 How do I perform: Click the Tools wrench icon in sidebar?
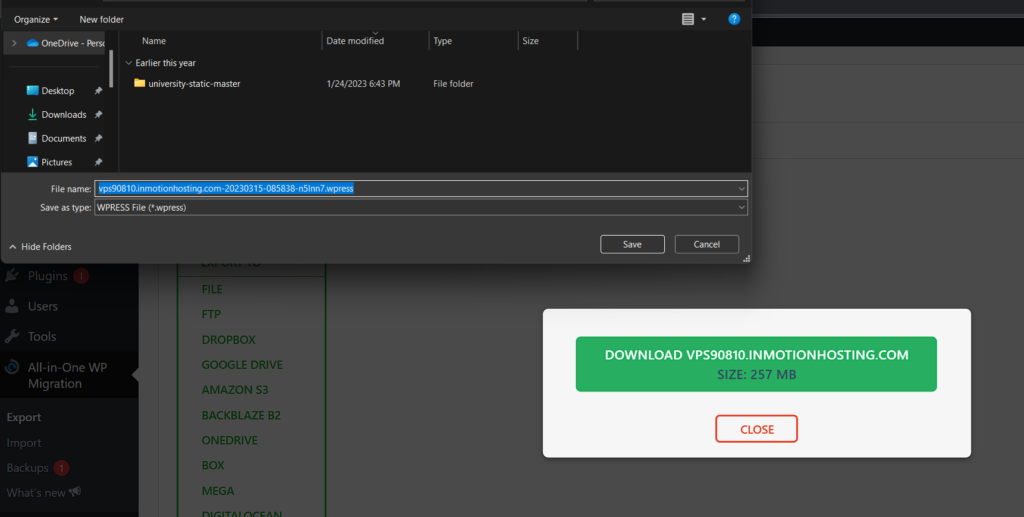click(12, 336)
